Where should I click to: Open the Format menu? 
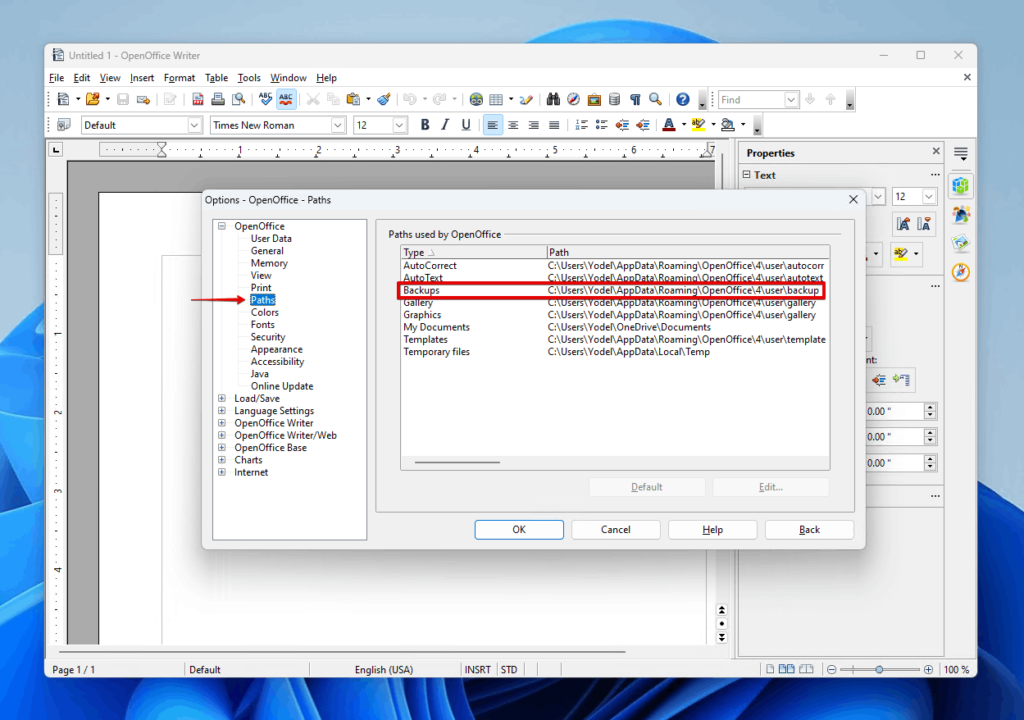180,78
